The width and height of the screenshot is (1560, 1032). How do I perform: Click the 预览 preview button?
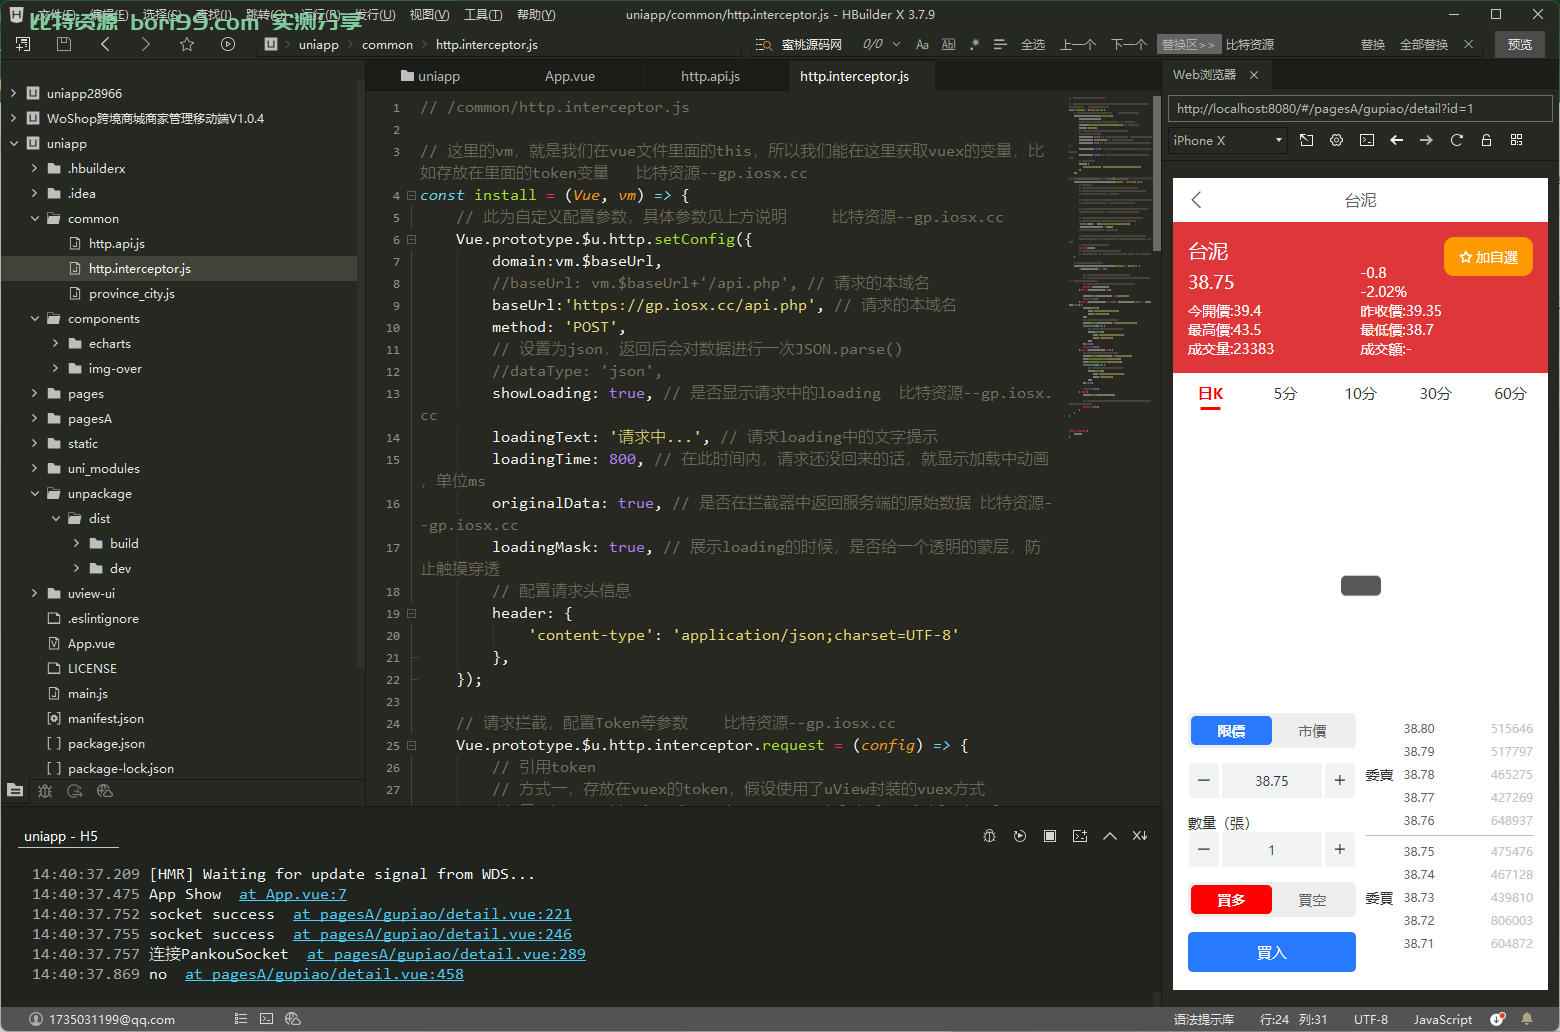pyautogui.click(x=1520, y=44)
